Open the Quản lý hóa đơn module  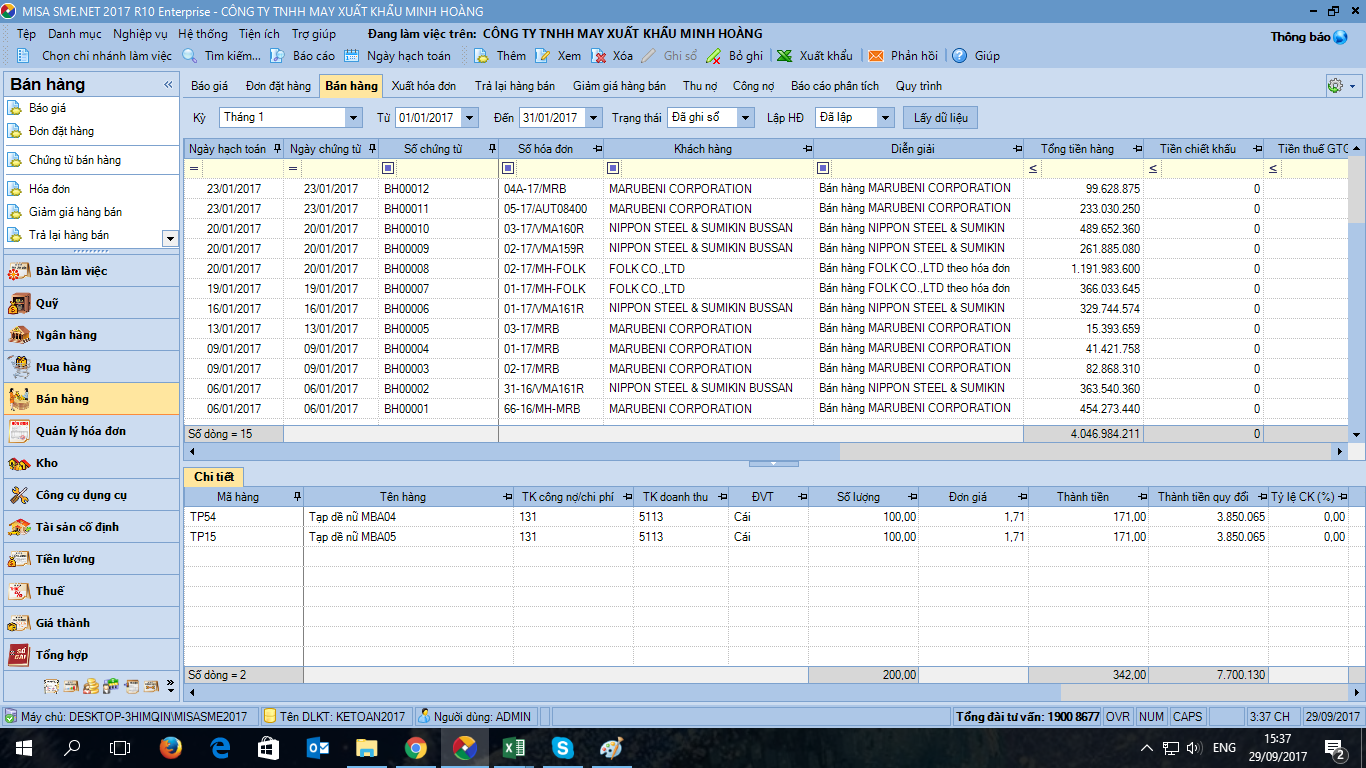(x=90, y=431)
